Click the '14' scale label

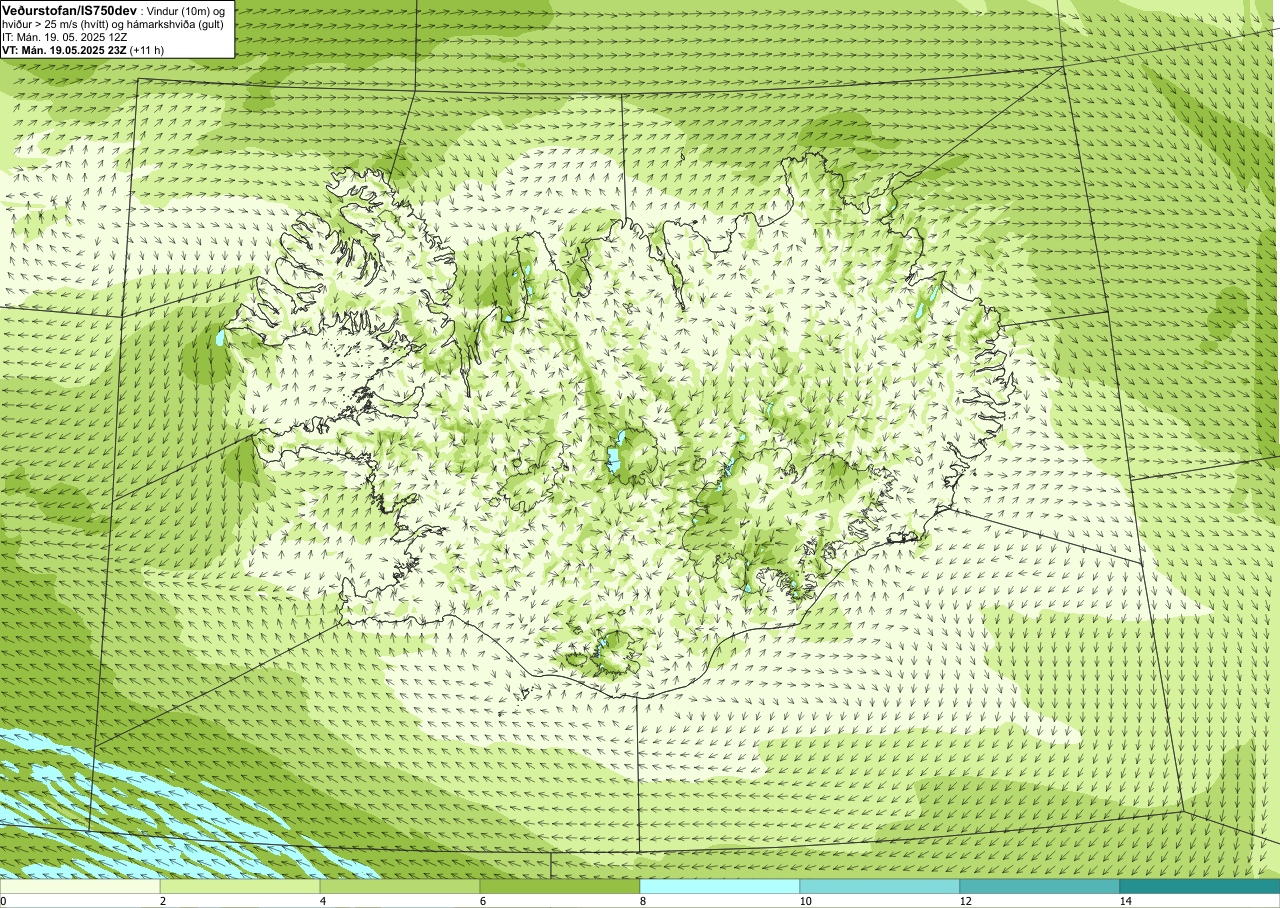1124,901
